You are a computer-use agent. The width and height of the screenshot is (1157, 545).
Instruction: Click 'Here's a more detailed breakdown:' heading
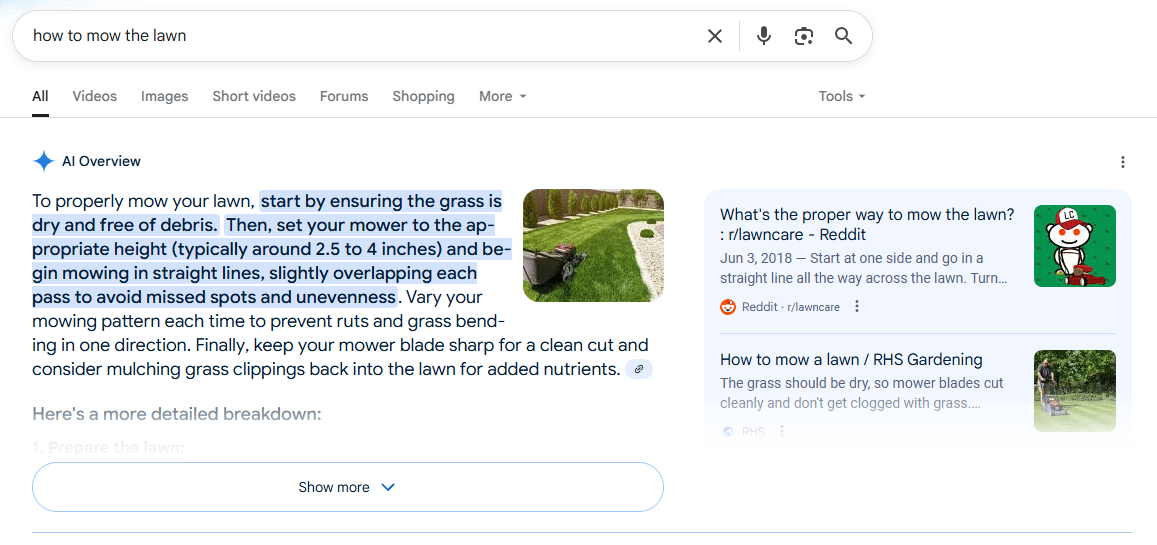coord(177,414)
